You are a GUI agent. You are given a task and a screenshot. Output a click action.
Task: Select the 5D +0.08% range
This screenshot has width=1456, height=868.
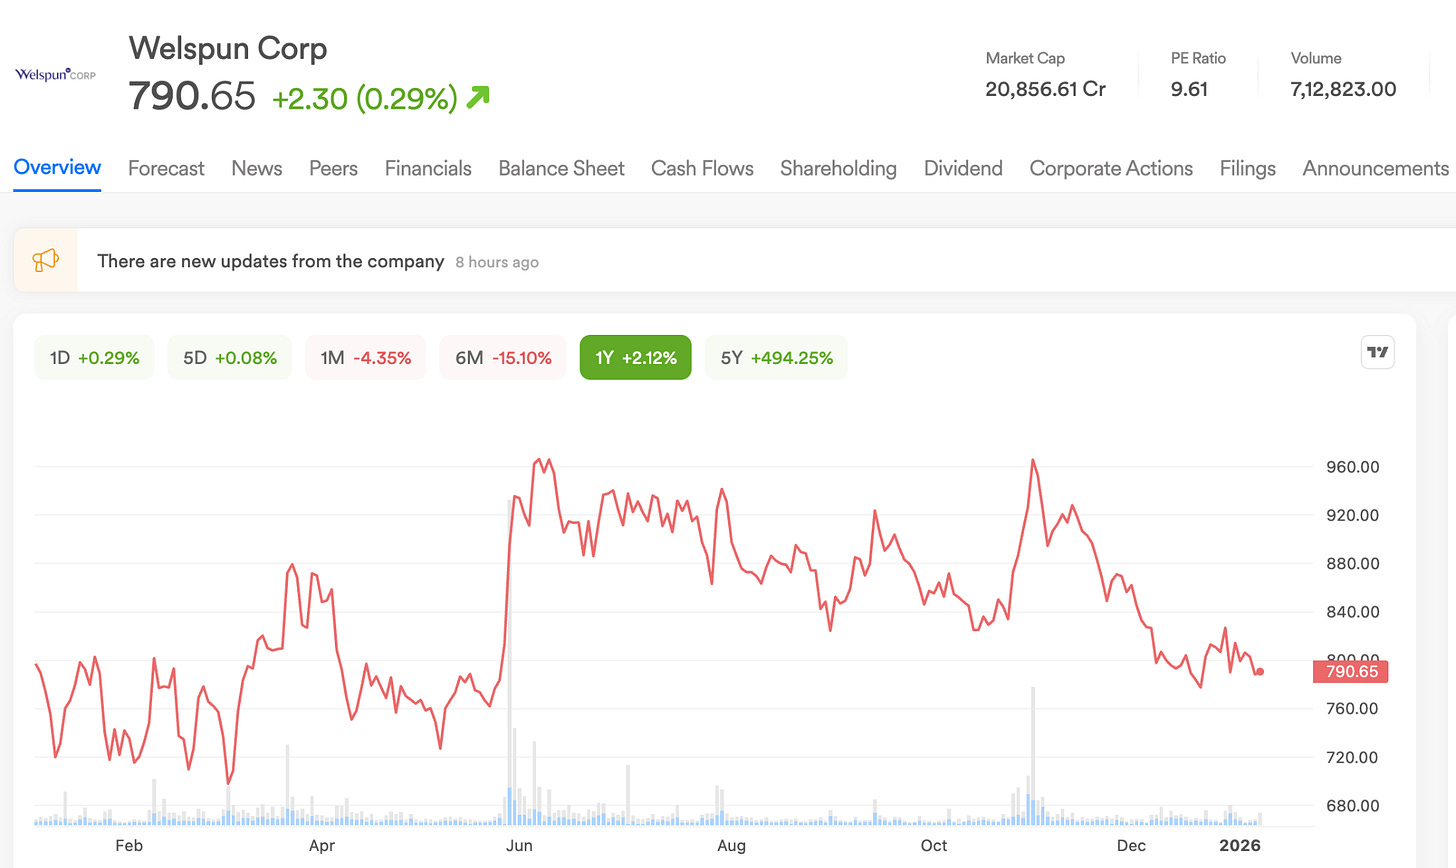click(230, 357)
